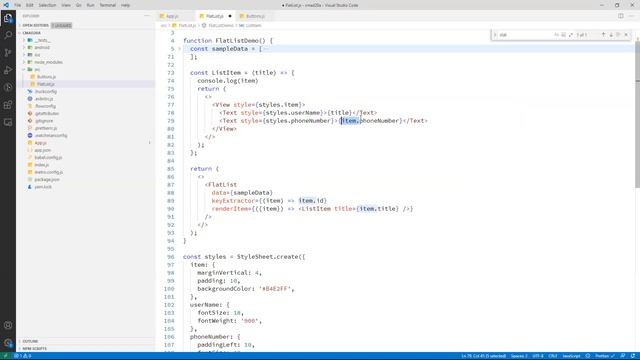Screen dimensions: 640x360
Task: Open the Search view in the activity bar
Action: click(8, 35)
